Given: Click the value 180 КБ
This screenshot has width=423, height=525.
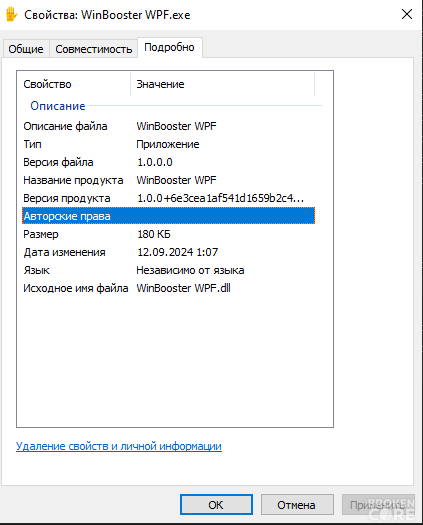Looking at the screenshot, I should click(154, 234).
